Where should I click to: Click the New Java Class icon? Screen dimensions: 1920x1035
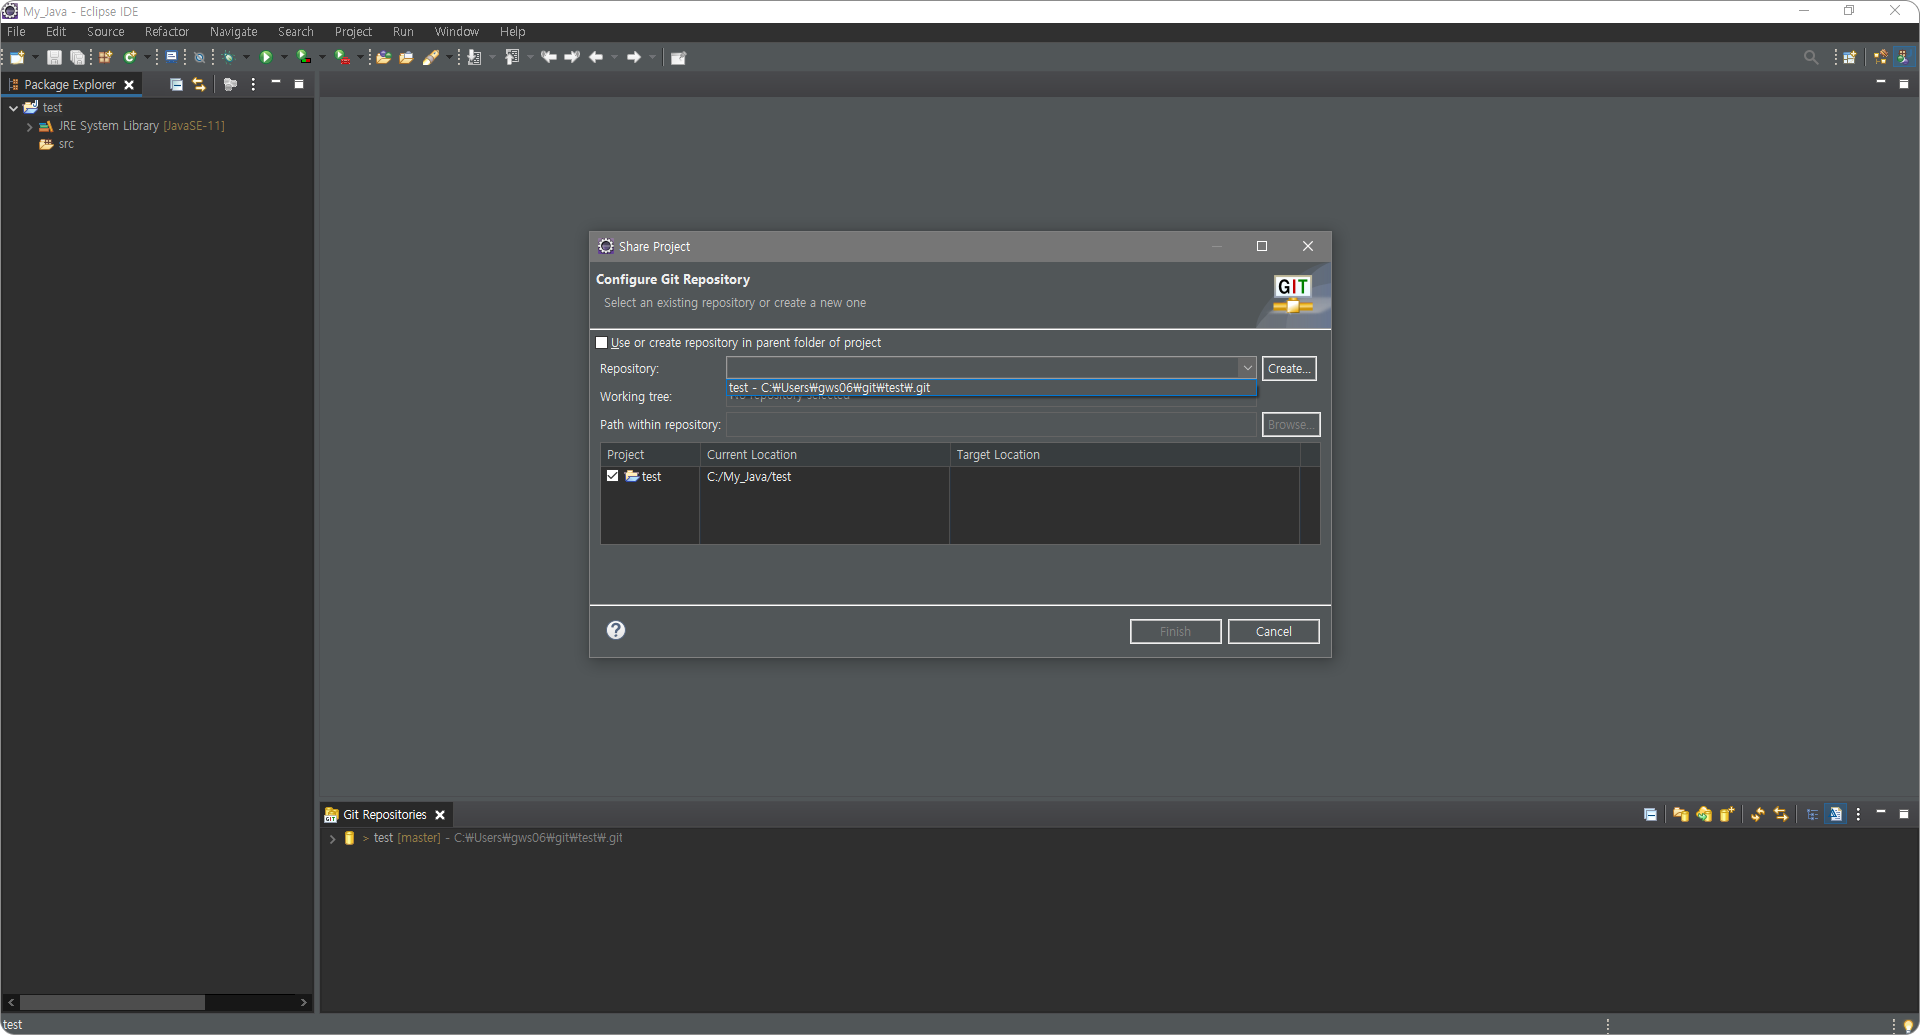point(130,58)
